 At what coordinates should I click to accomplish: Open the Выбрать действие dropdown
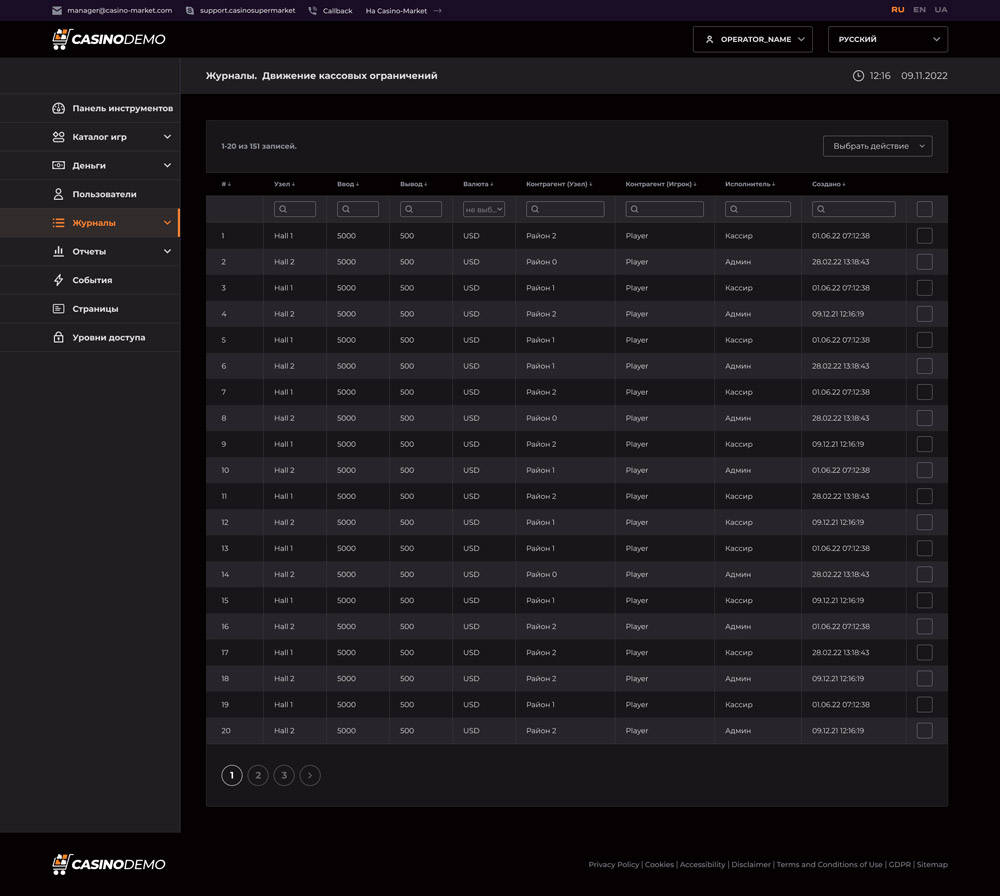click(877, 146)
